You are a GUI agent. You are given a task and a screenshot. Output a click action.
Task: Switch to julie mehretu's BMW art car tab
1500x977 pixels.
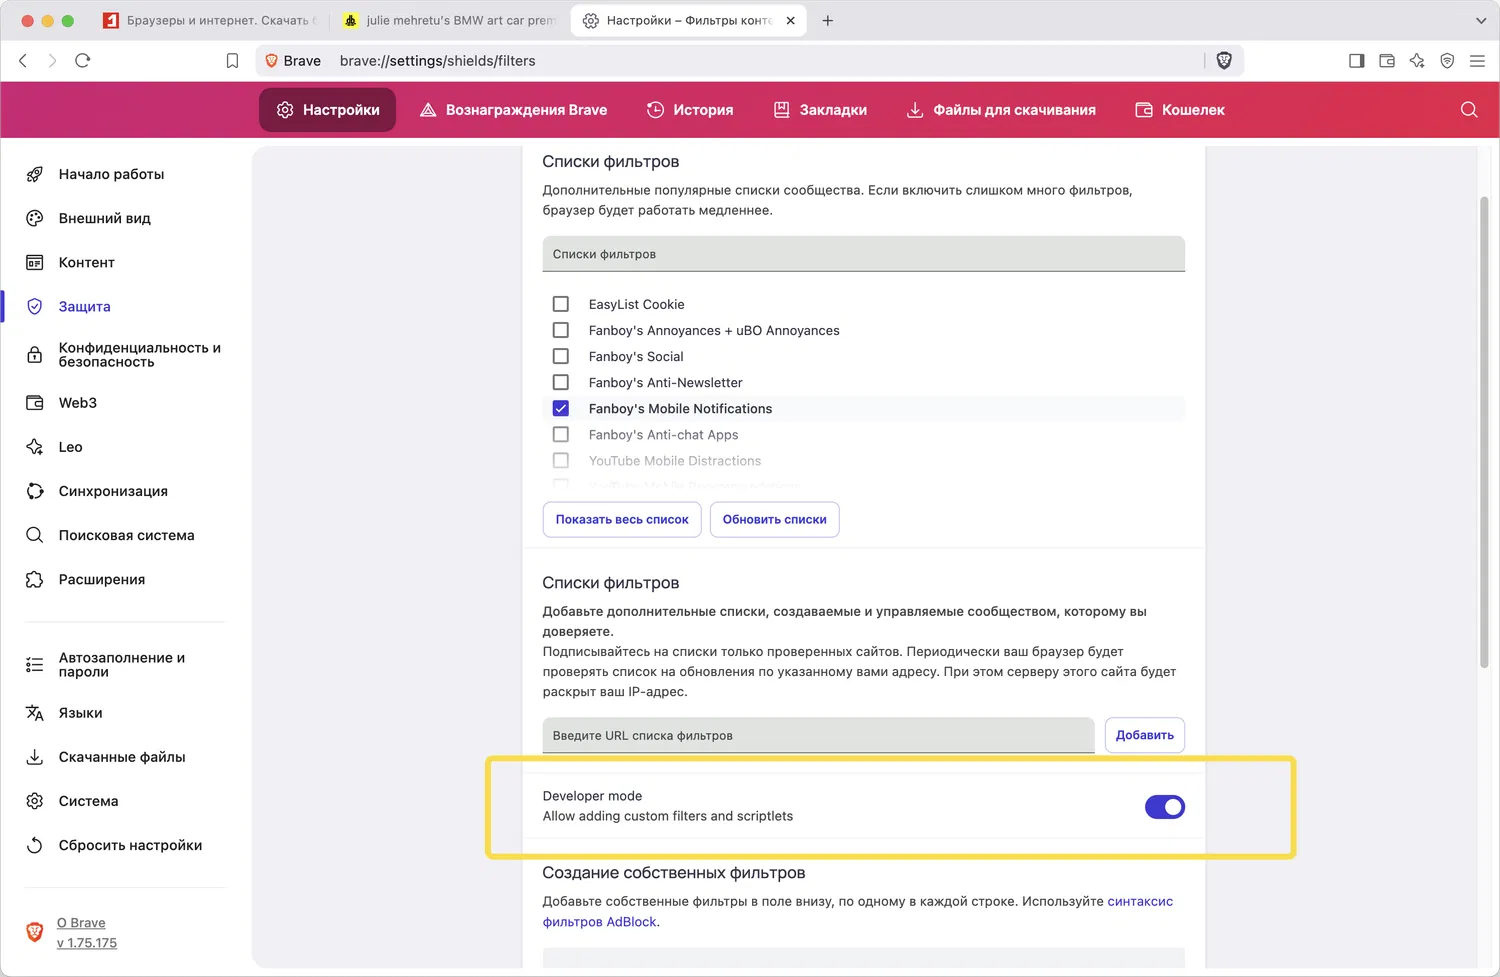click(449, 20)
